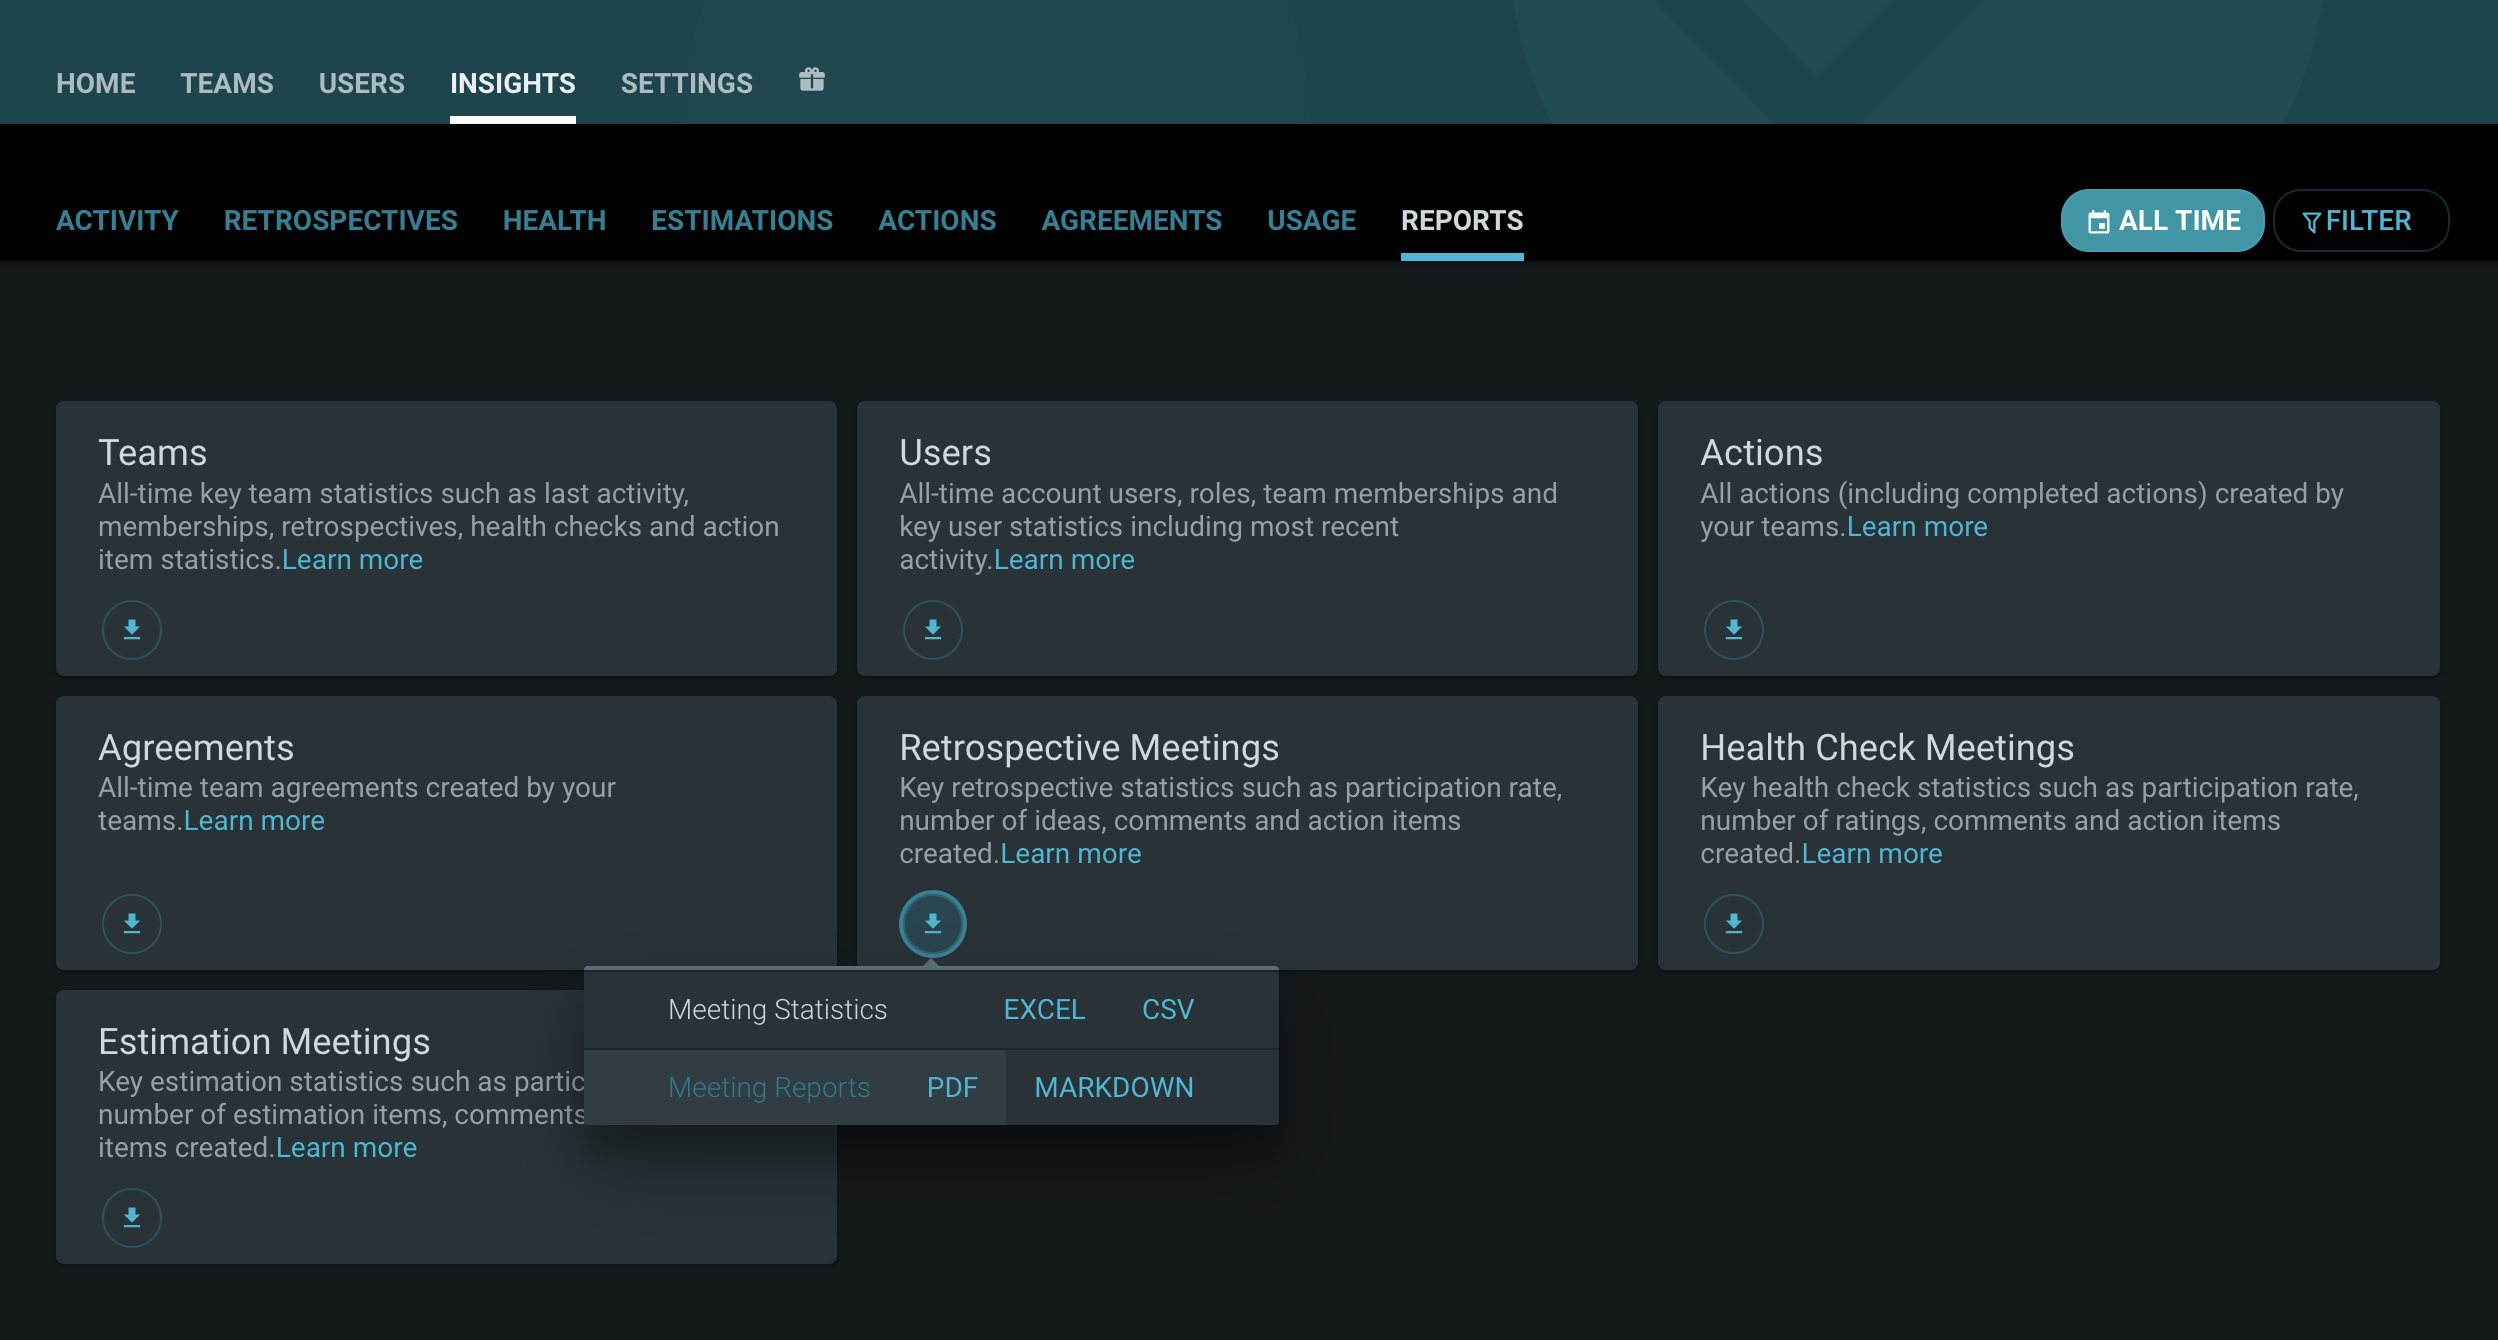
Task: Open the Health insights tab
Action: (554, 221)
